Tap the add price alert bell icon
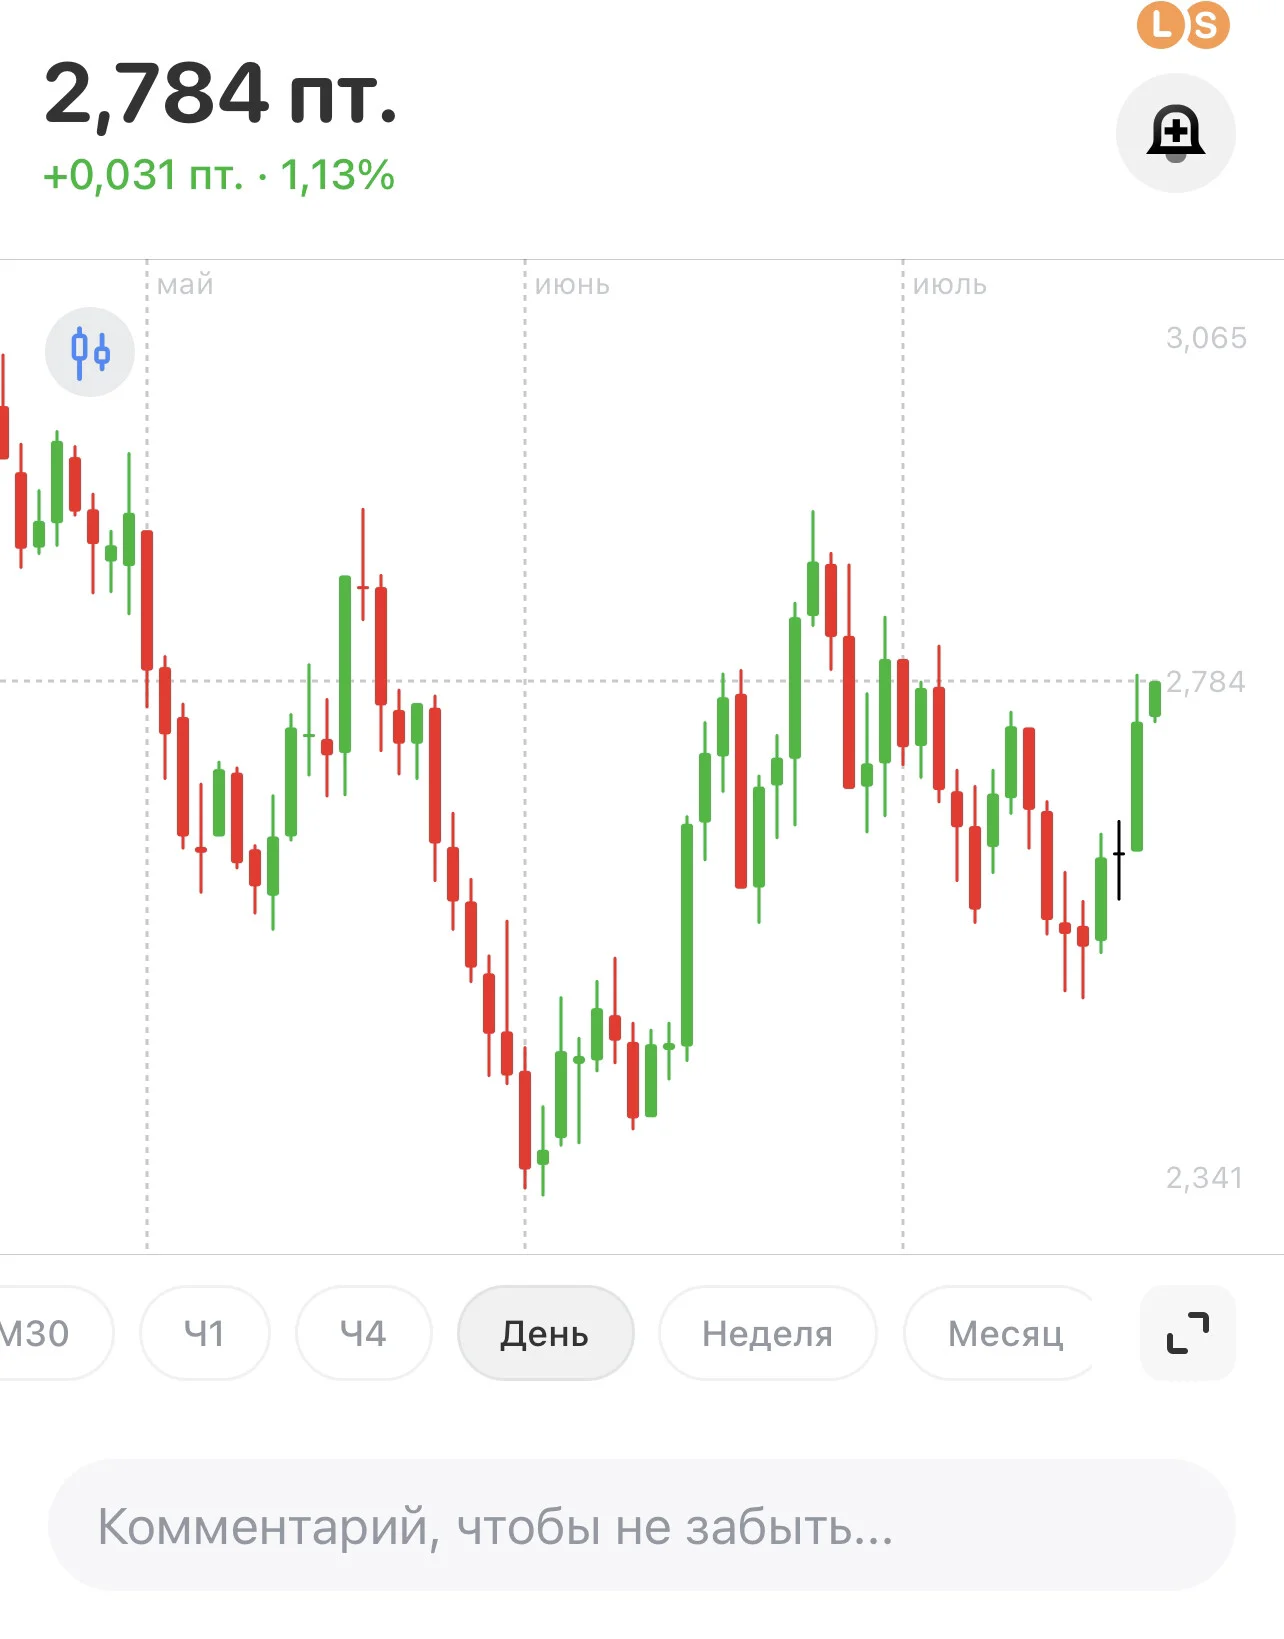Viewport: 1284px width, 1639px height. point(1175,133)
